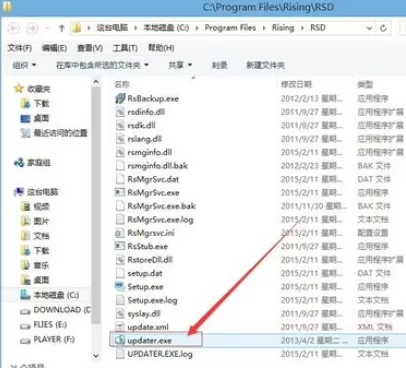Click the rslang.dll file icon

pyautogui.click(x=120, y=139)
